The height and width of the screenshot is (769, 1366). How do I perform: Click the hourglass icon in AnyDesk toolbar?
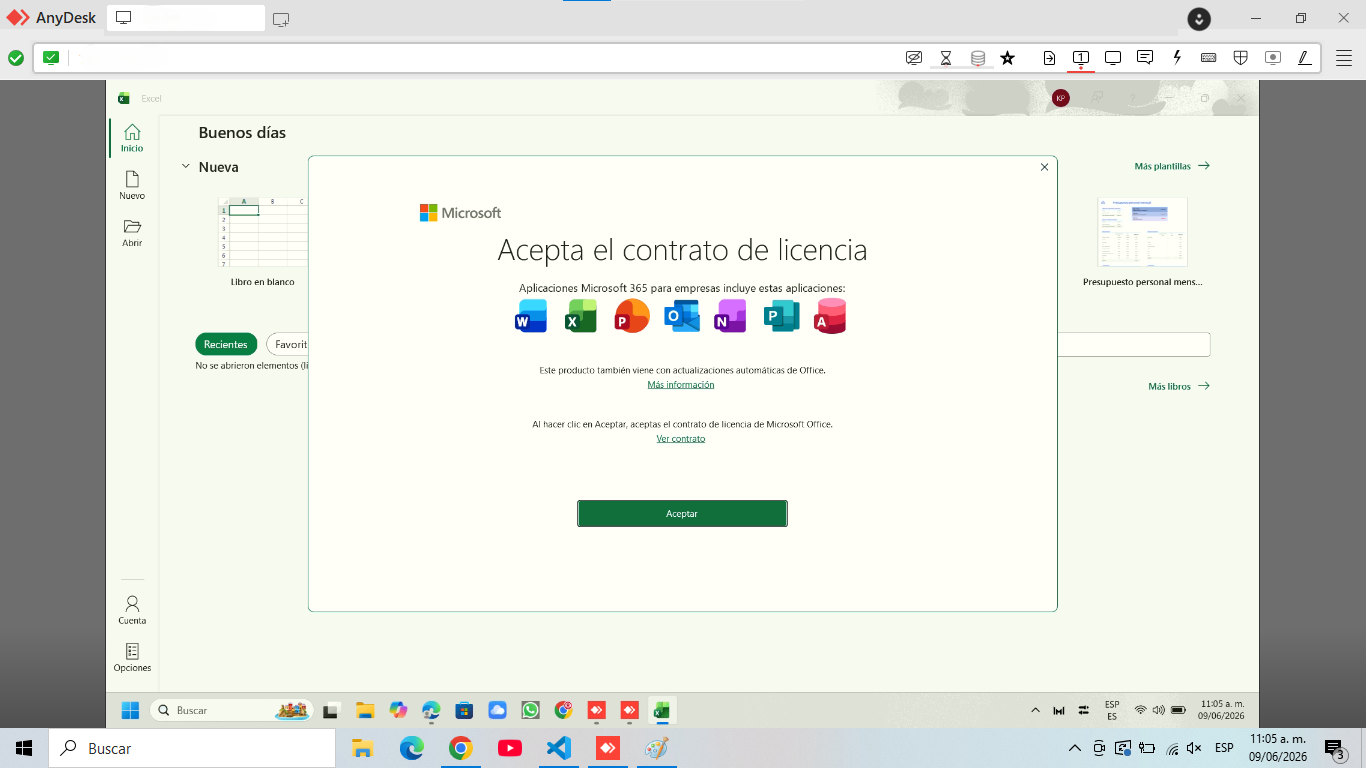[x=946, y=58]
